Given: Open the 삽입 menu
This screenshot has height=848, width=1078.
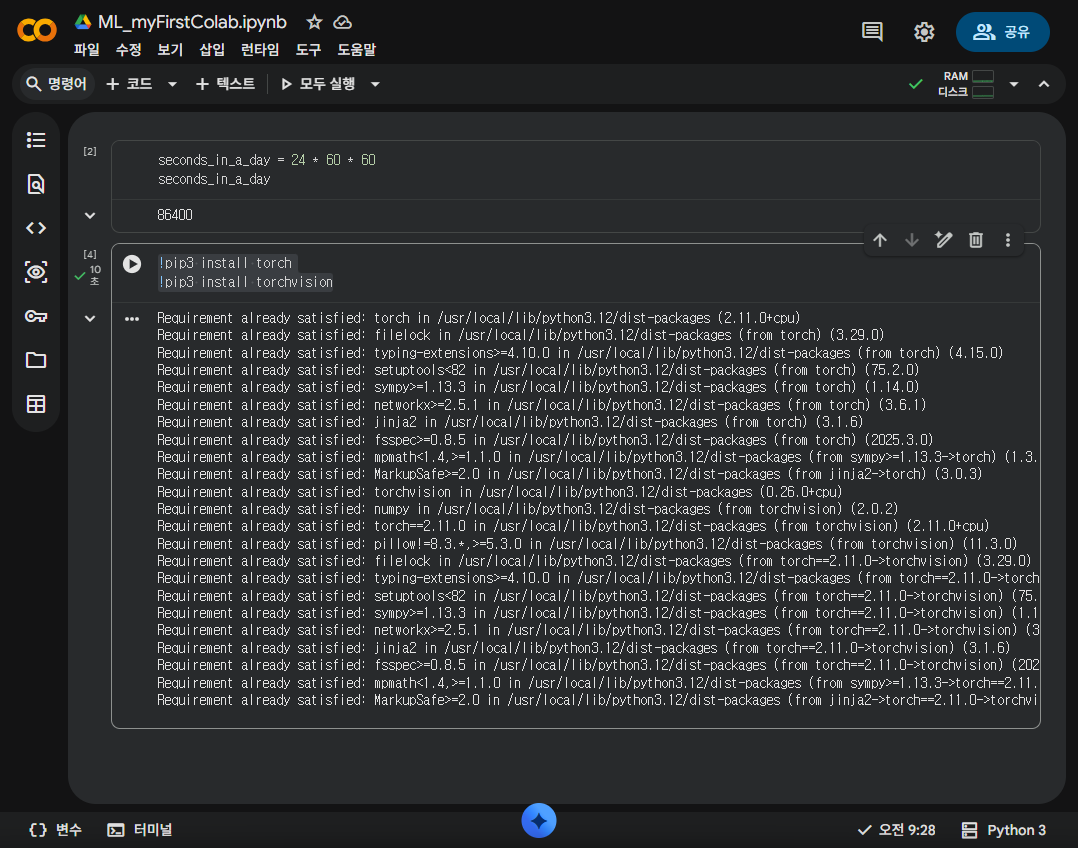Looking at the screenshot, I should point(212,50).
